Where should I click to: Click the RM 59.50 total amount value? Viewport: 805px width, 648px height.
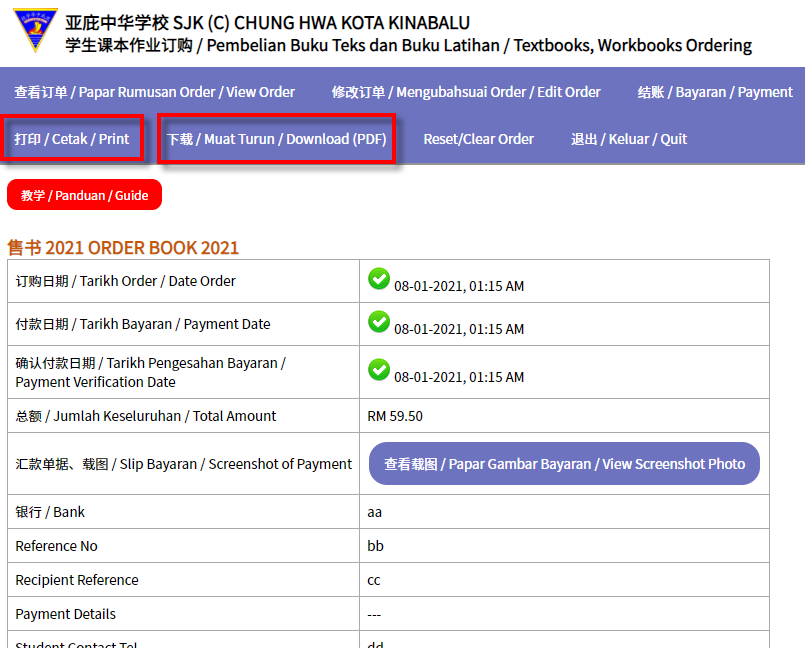coord(395,416)
